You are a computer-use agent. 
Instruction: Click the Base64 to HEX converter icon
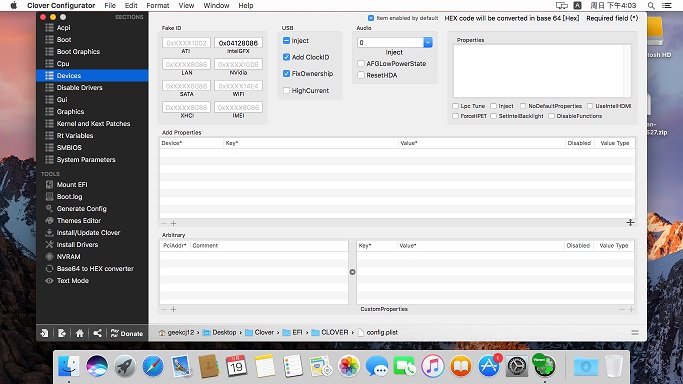pos(49,269)
